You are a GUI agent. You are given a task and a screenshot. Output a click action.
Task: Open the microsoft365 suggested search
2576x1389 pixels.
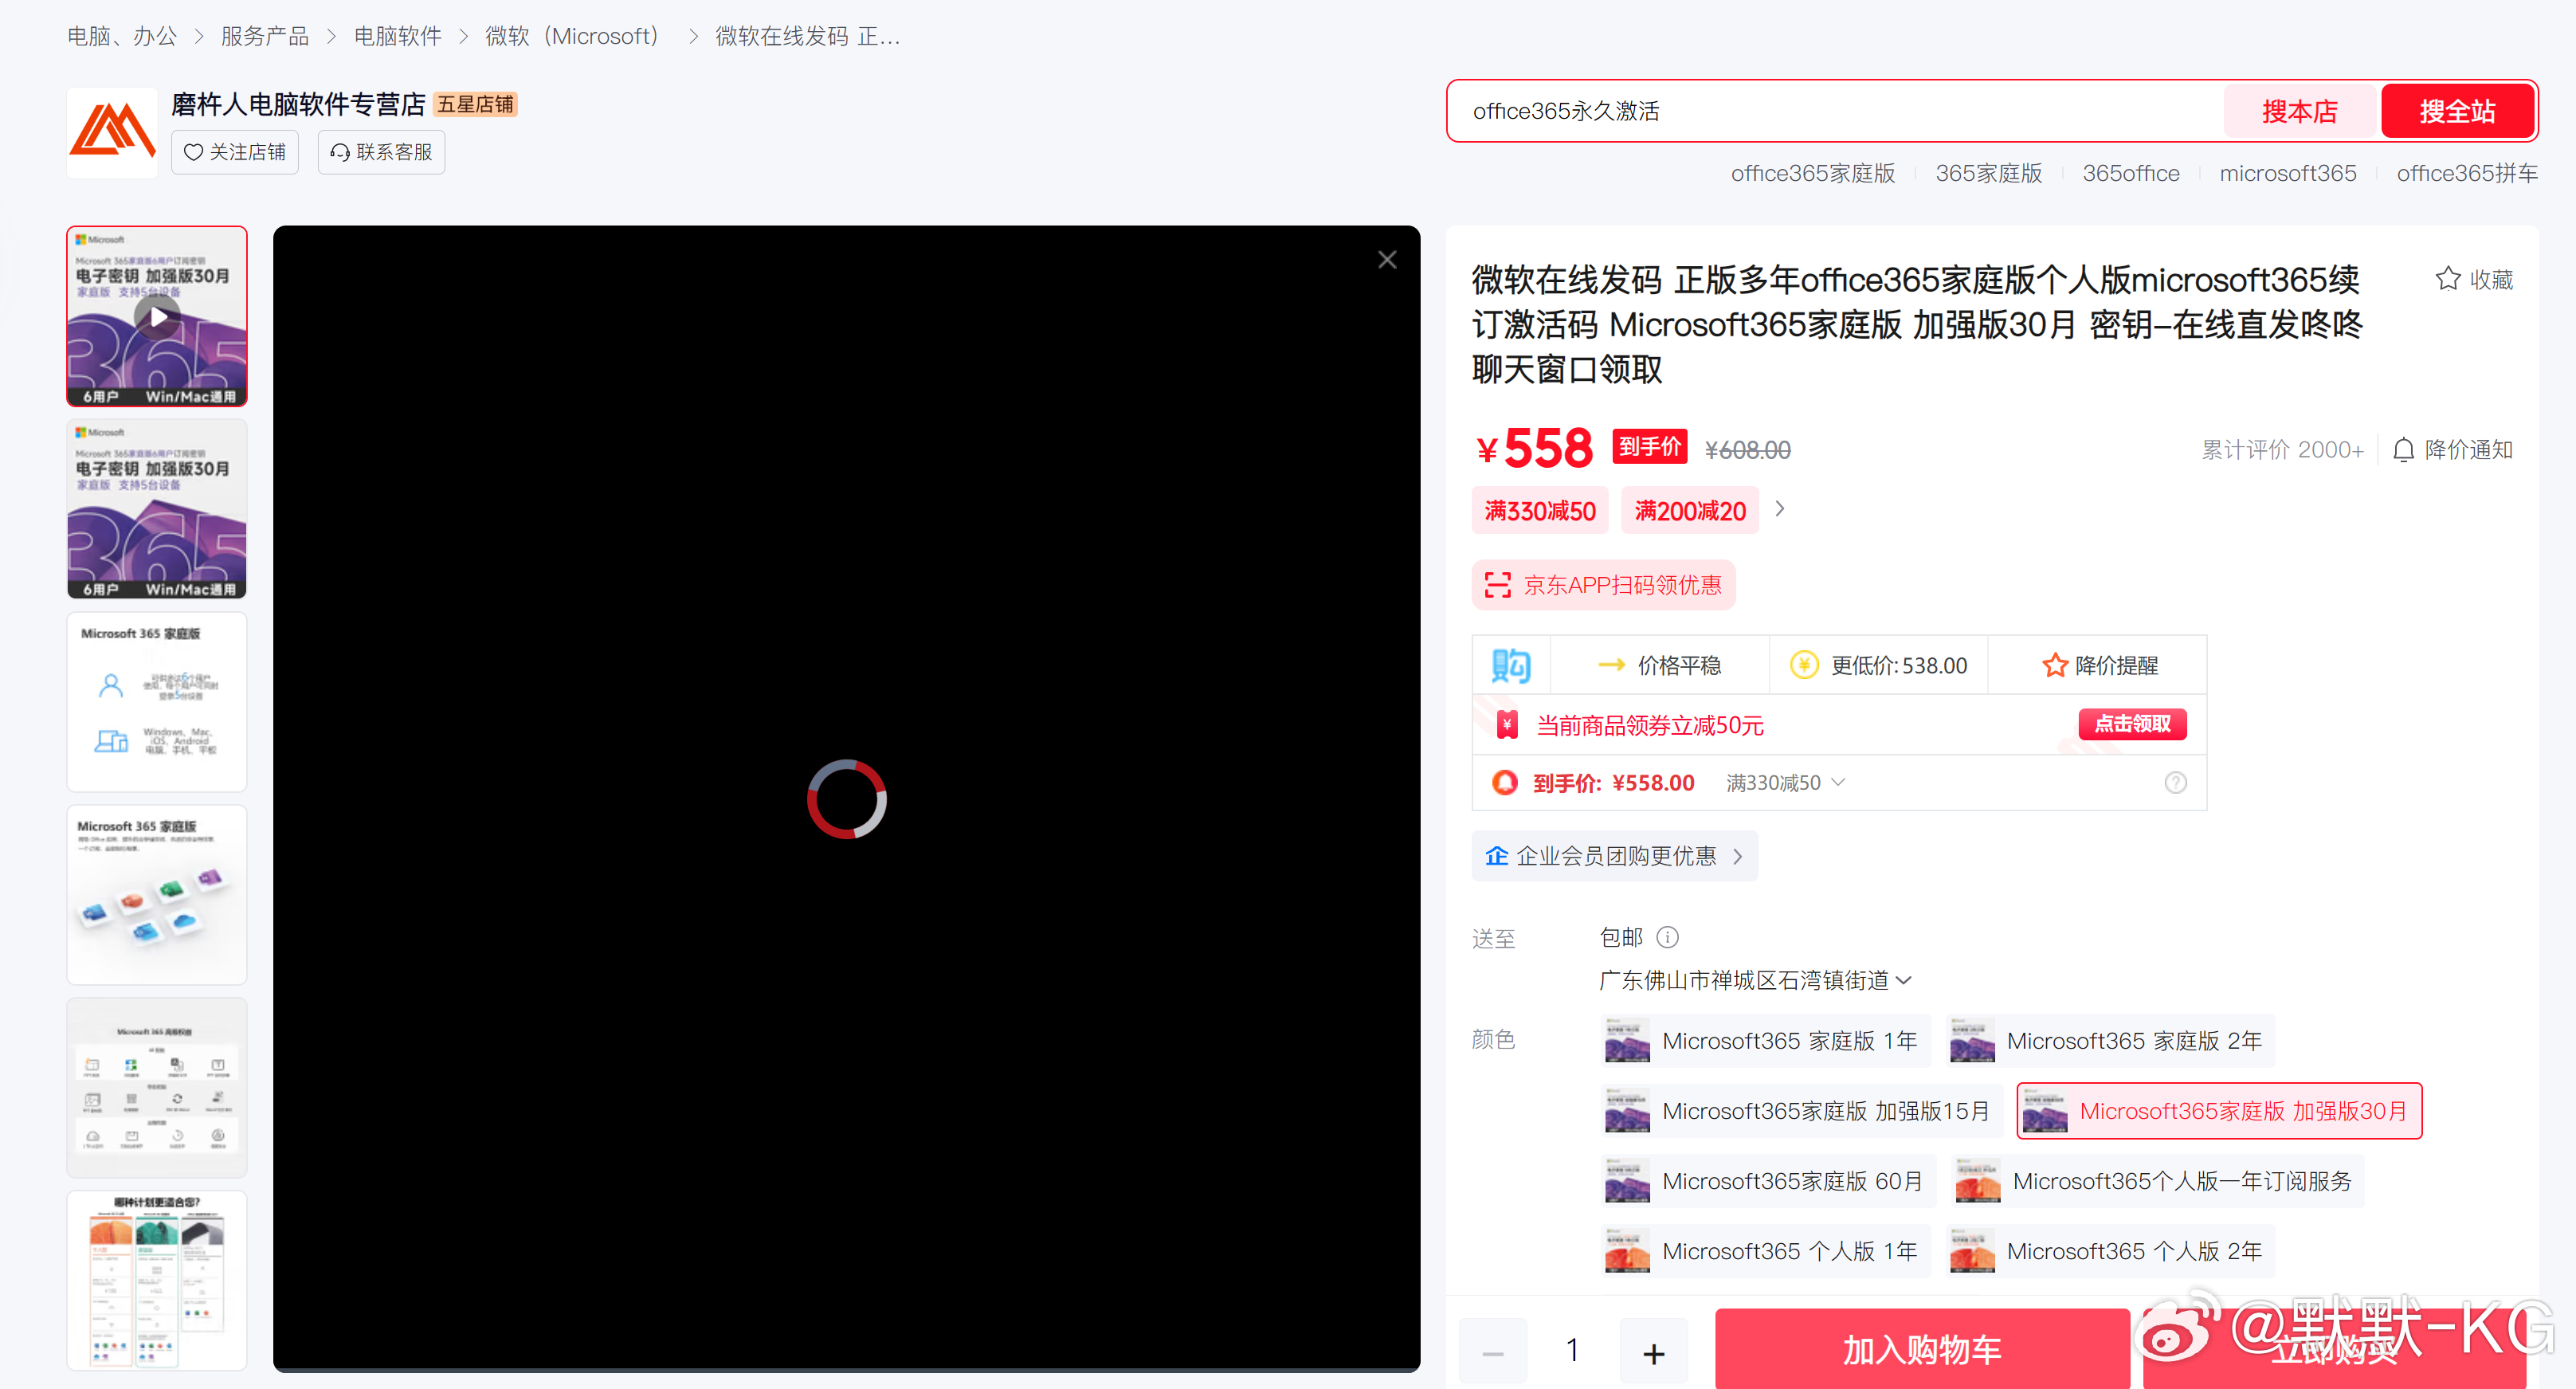click(2287, 173)
